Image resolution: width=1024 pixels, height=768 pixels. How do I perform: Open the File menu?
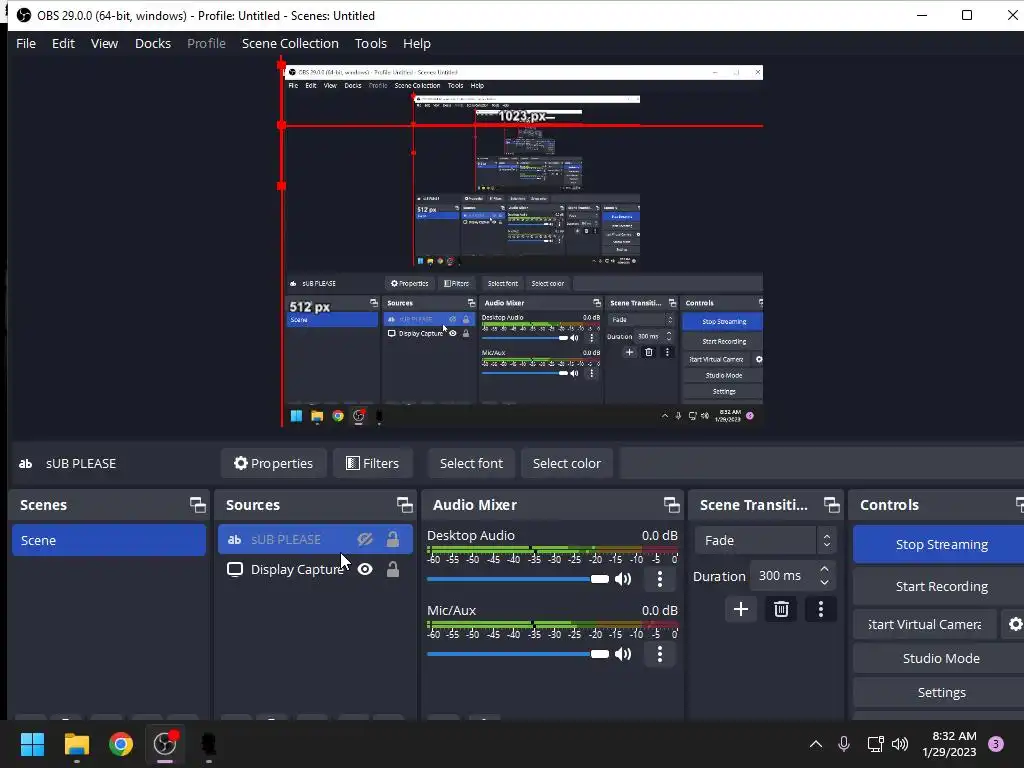click(x=26, y=43)
